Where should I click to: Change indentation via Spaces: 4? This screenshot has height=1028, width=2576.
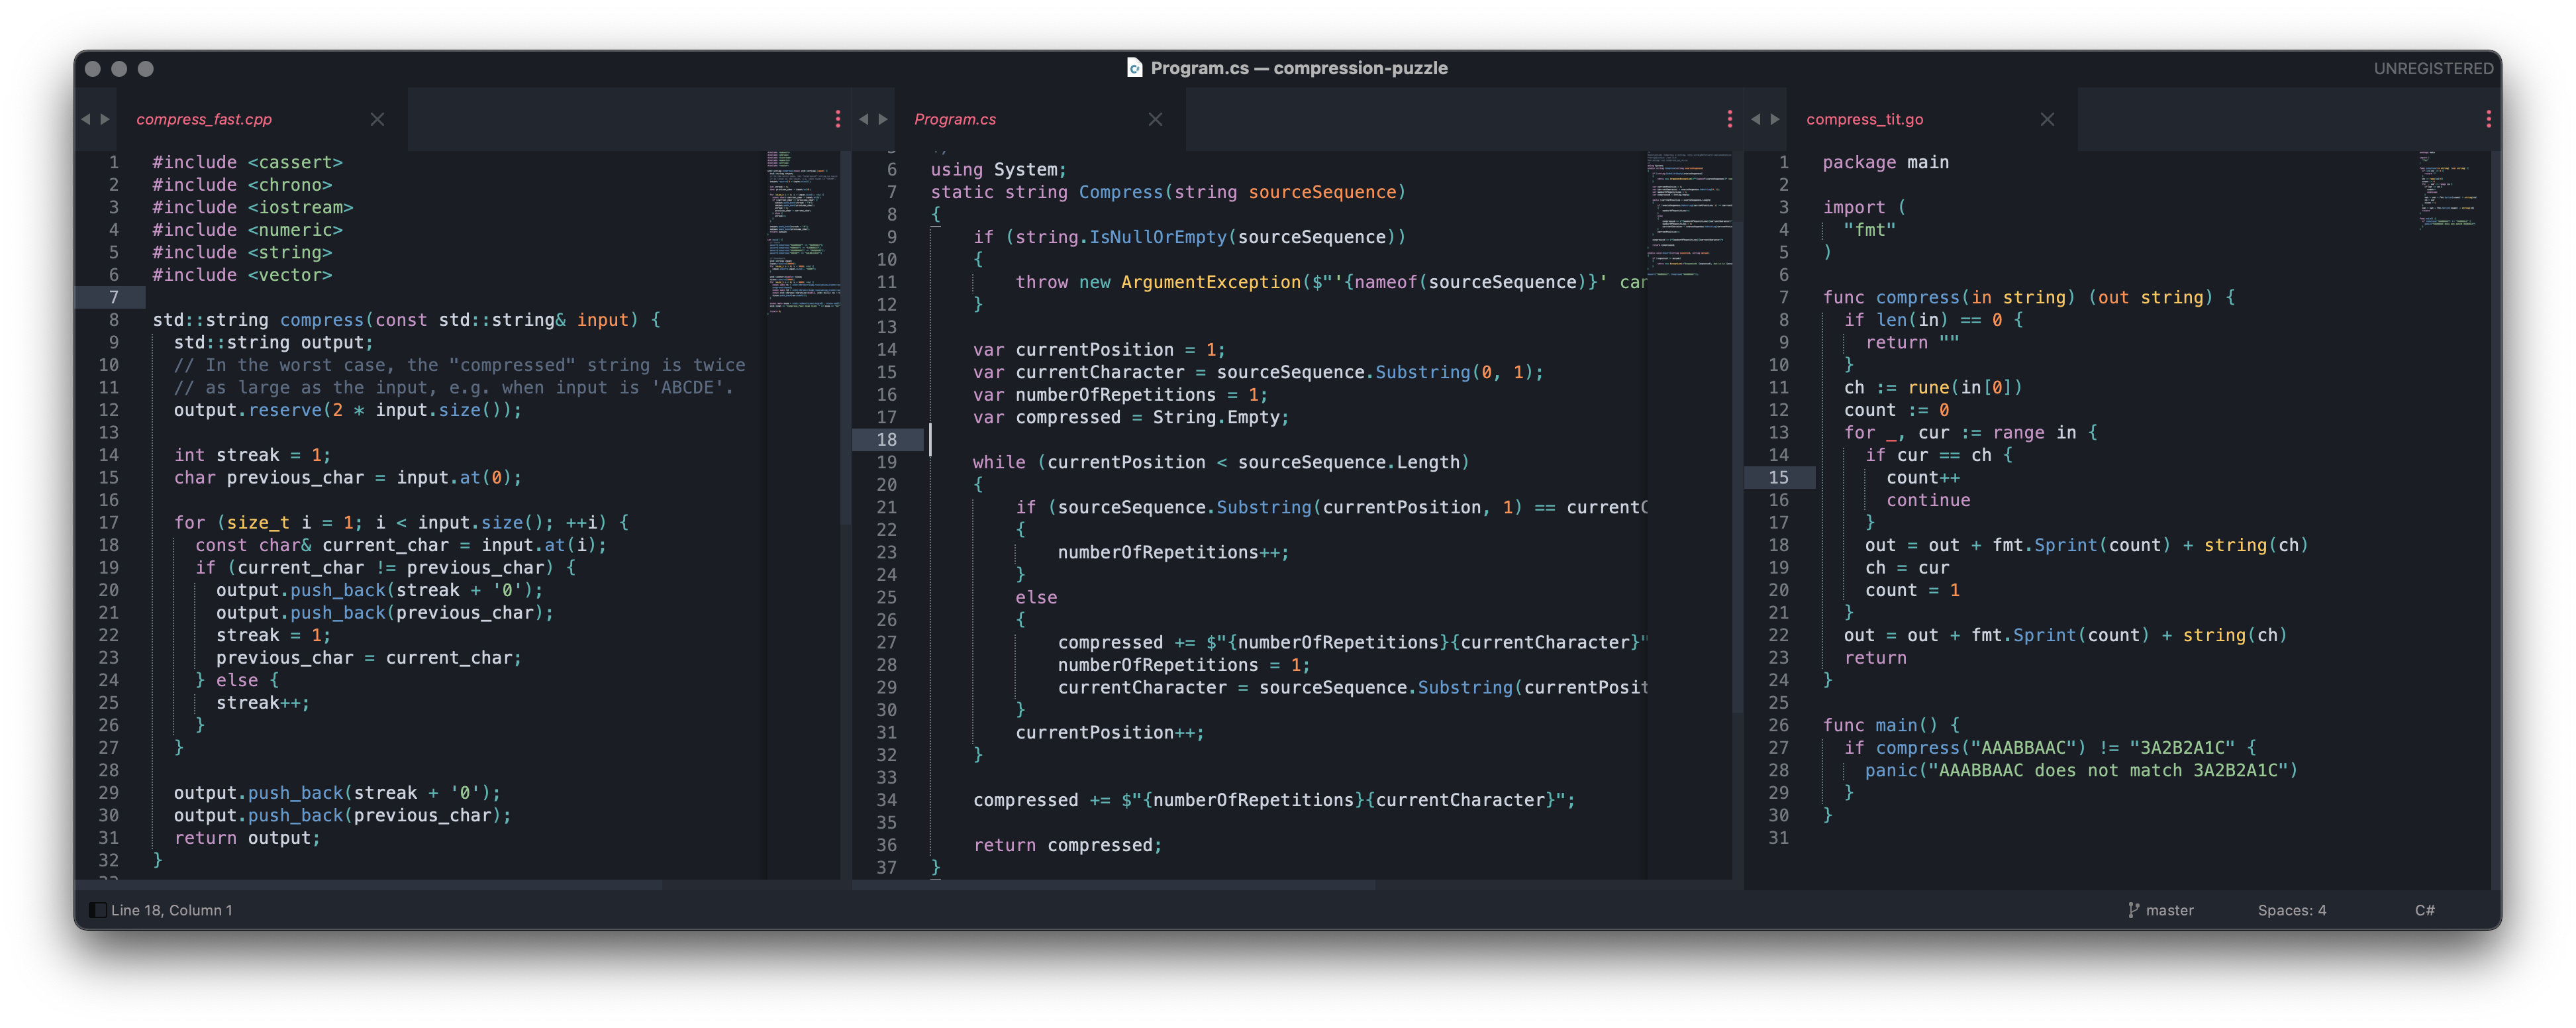(2291, 910)
